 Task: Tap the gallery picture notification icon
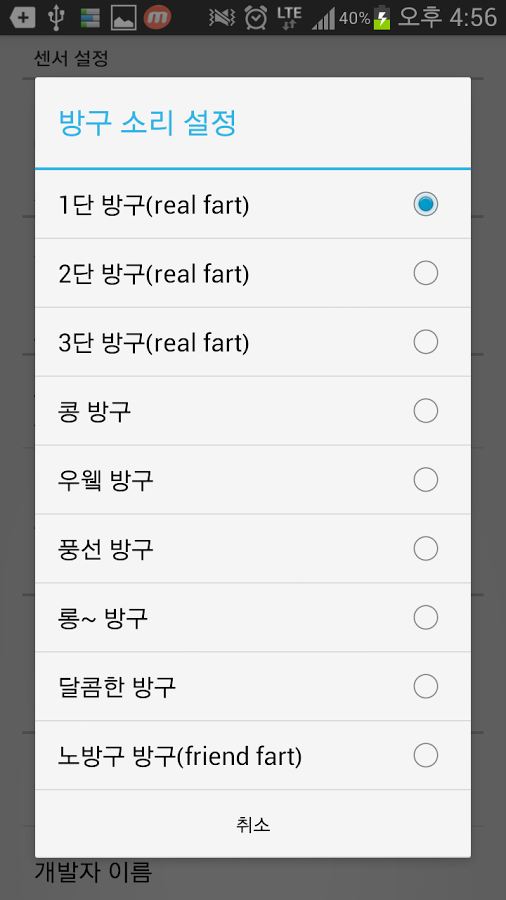click(123, 18)
